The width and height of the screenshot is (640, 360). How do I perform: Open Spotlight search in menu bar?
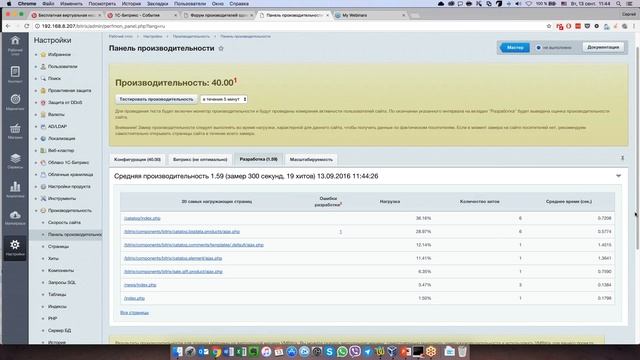point(619,4)
